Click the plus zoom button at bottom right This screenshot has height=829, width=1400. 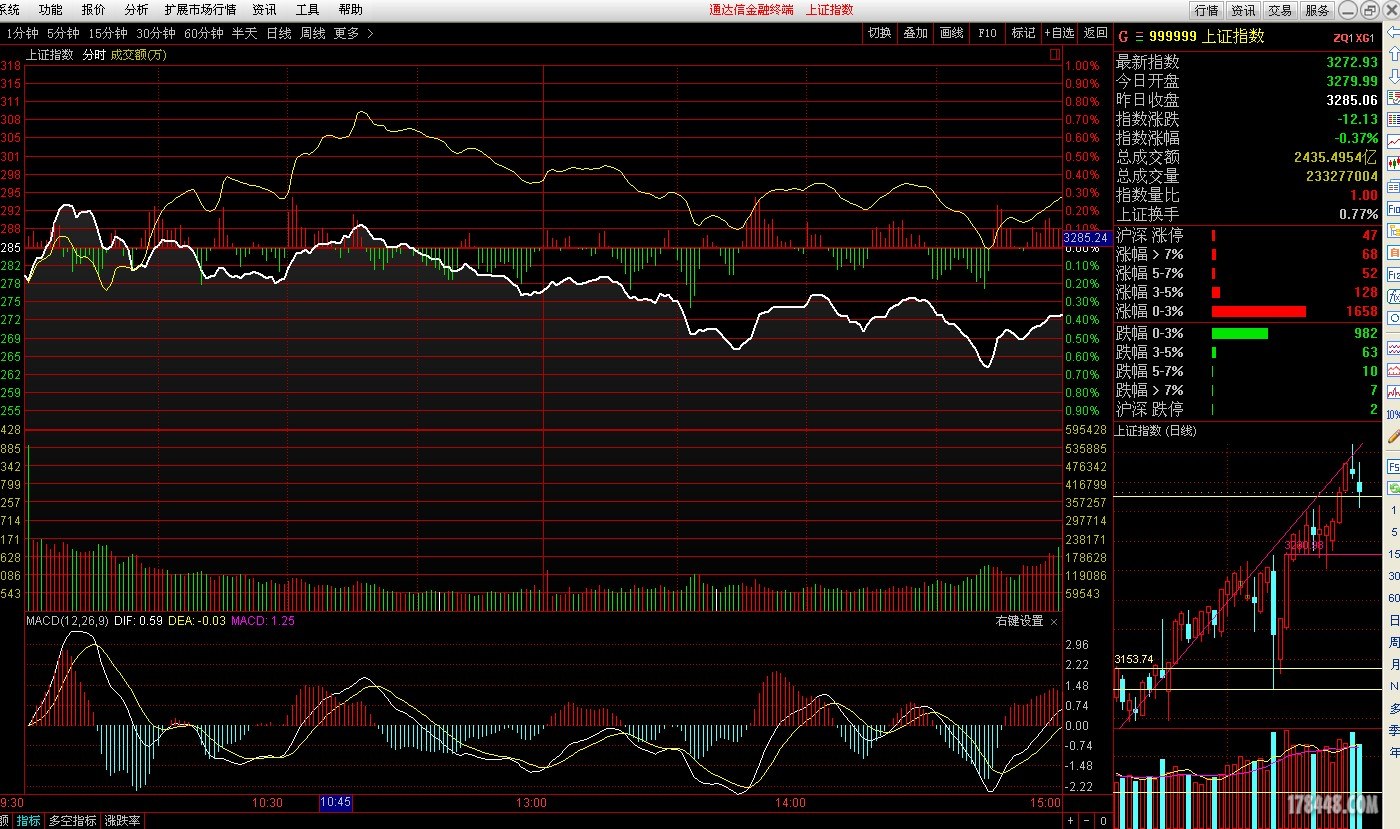tap(1071, 821)
